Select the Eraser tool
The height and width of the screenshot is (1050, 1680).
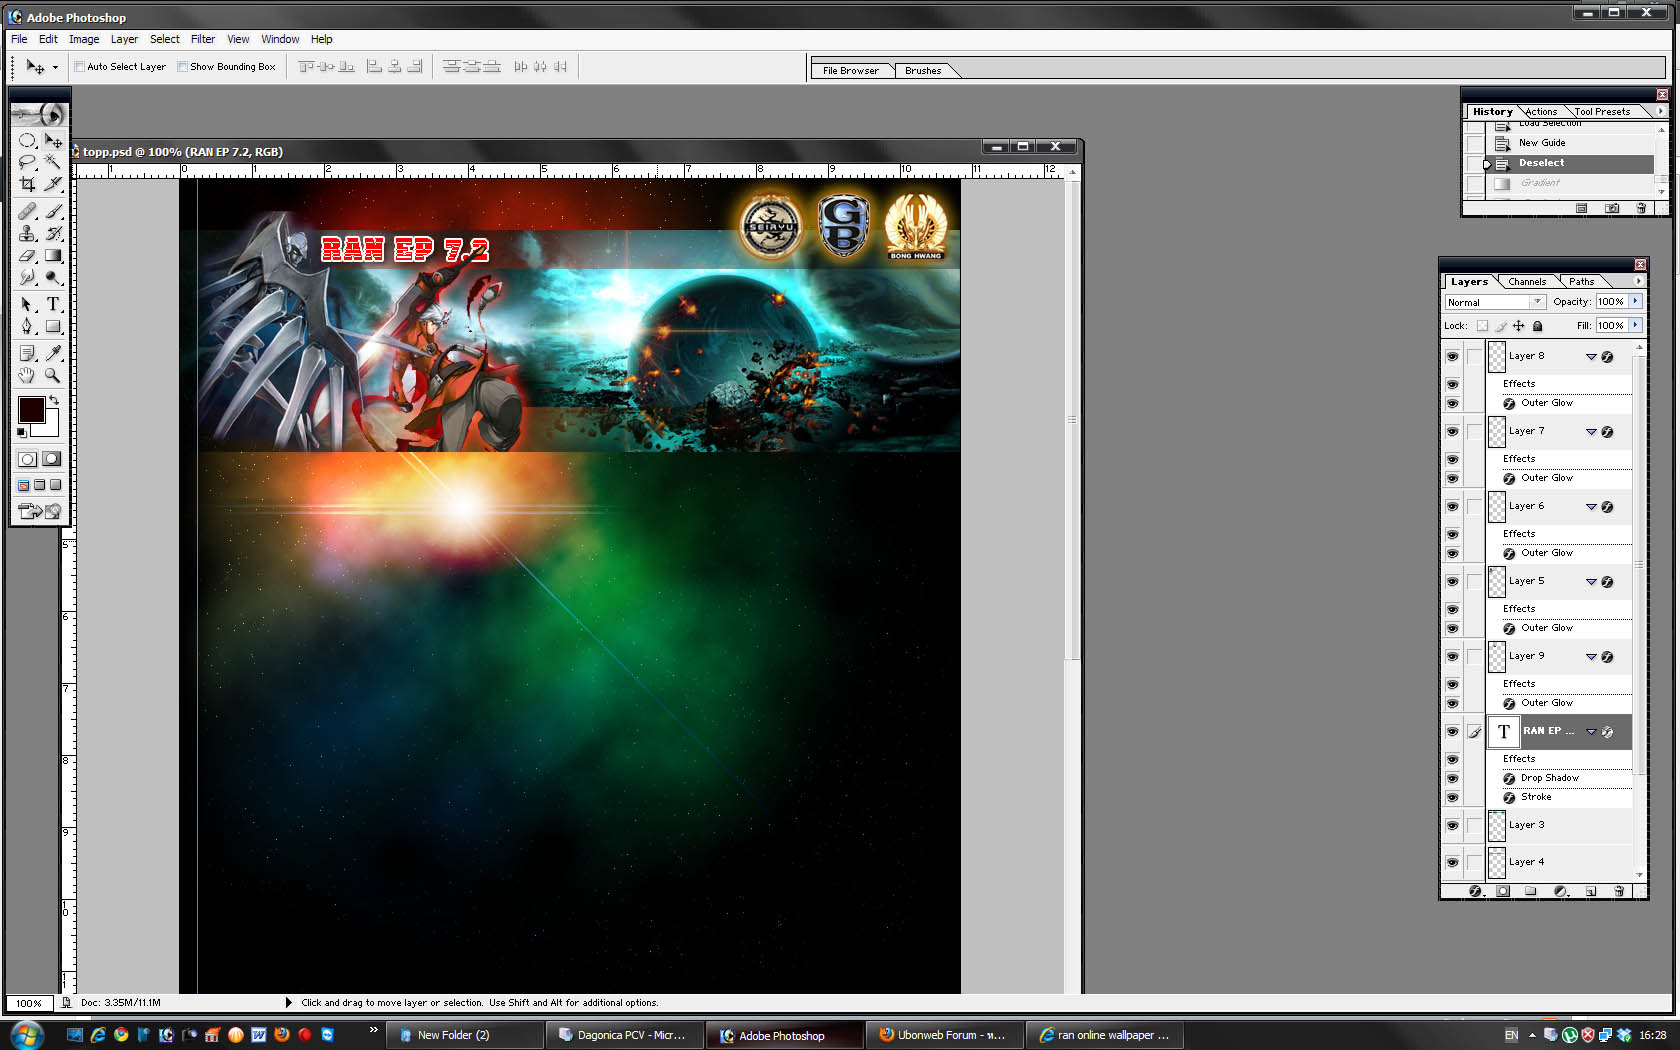point(28,255)
